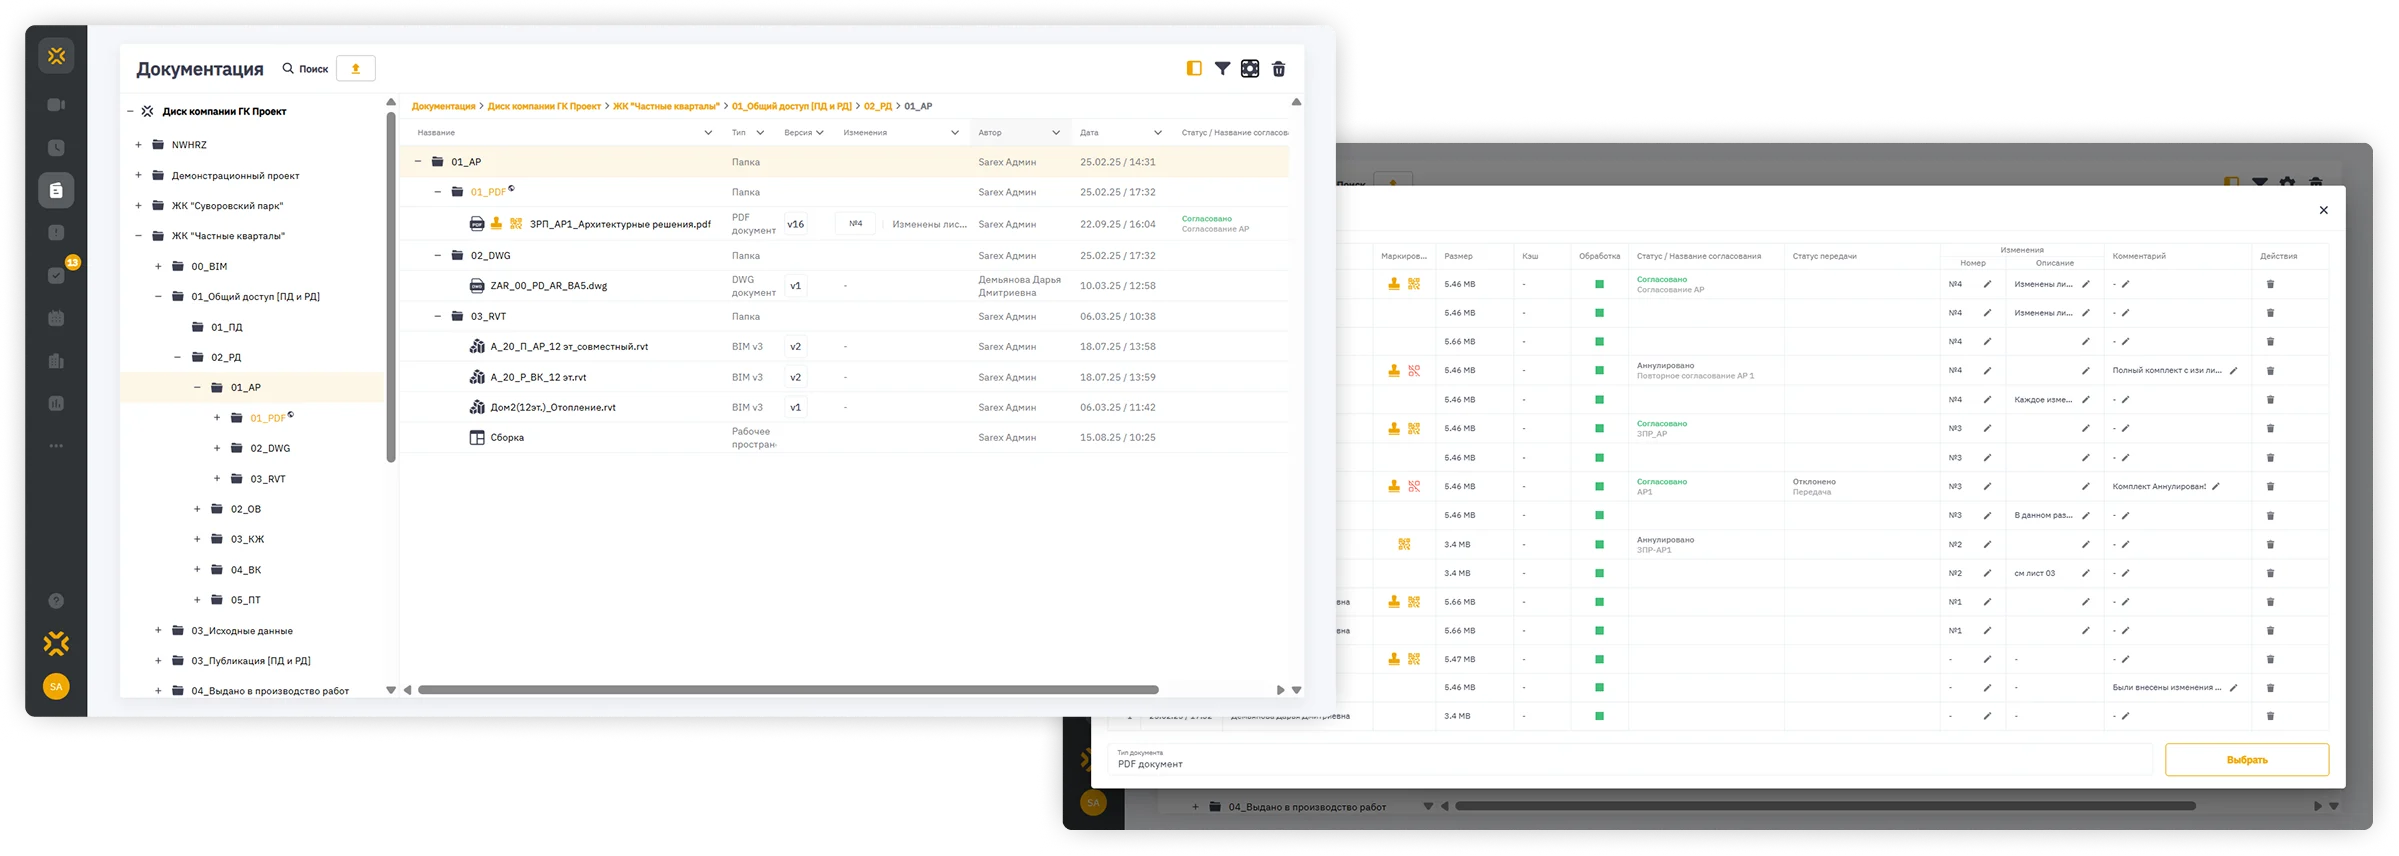Open the buildings icon in left sidebar
Screen dimensions: 2399x856
pos(56,361)
